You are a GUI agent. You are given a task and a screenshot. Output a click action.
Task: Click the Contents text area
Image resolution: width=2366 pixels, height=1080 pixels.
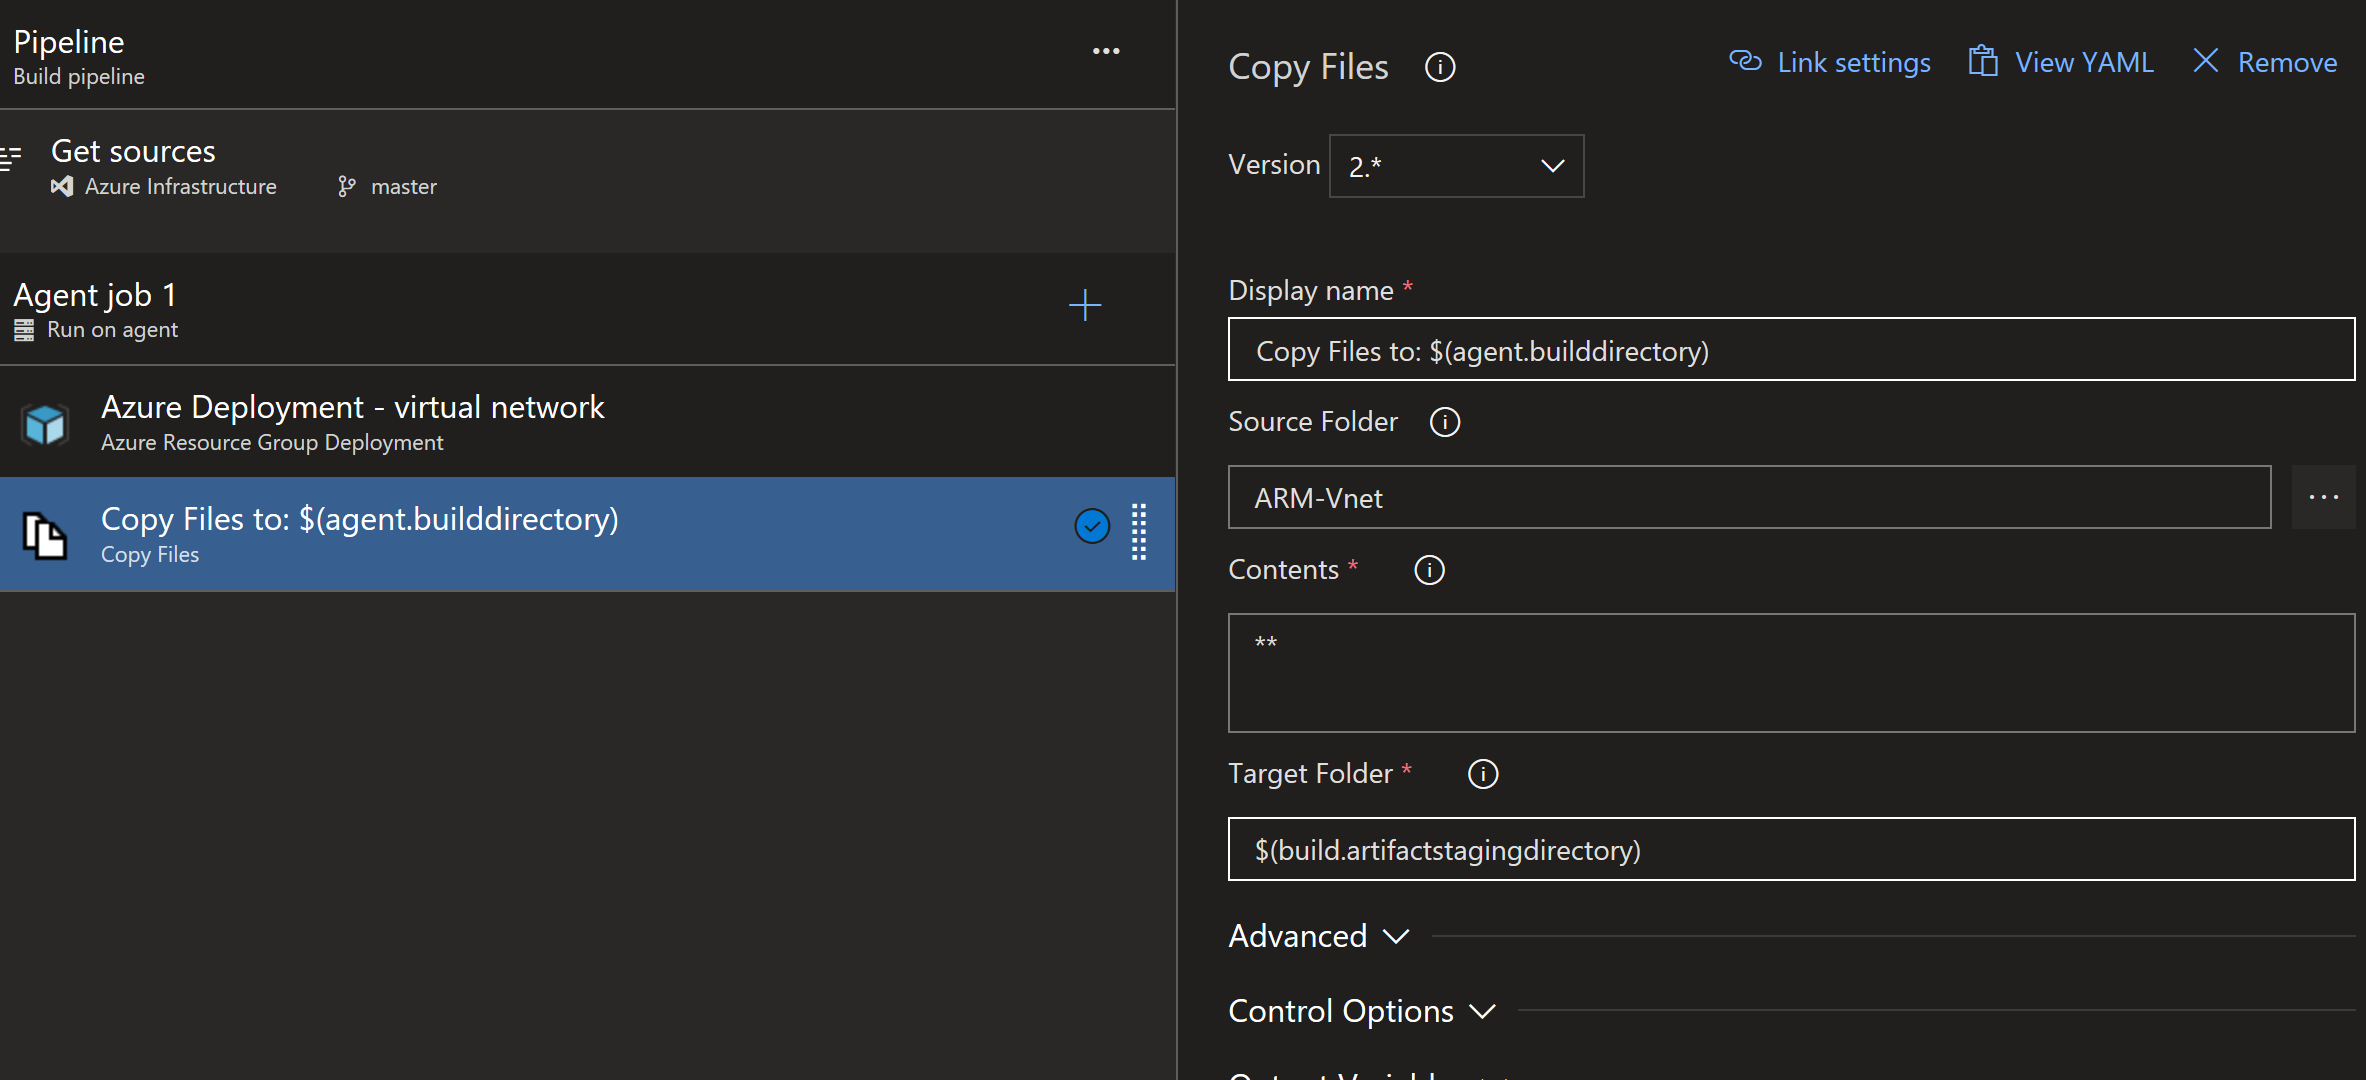click(x=1791, y=673)
